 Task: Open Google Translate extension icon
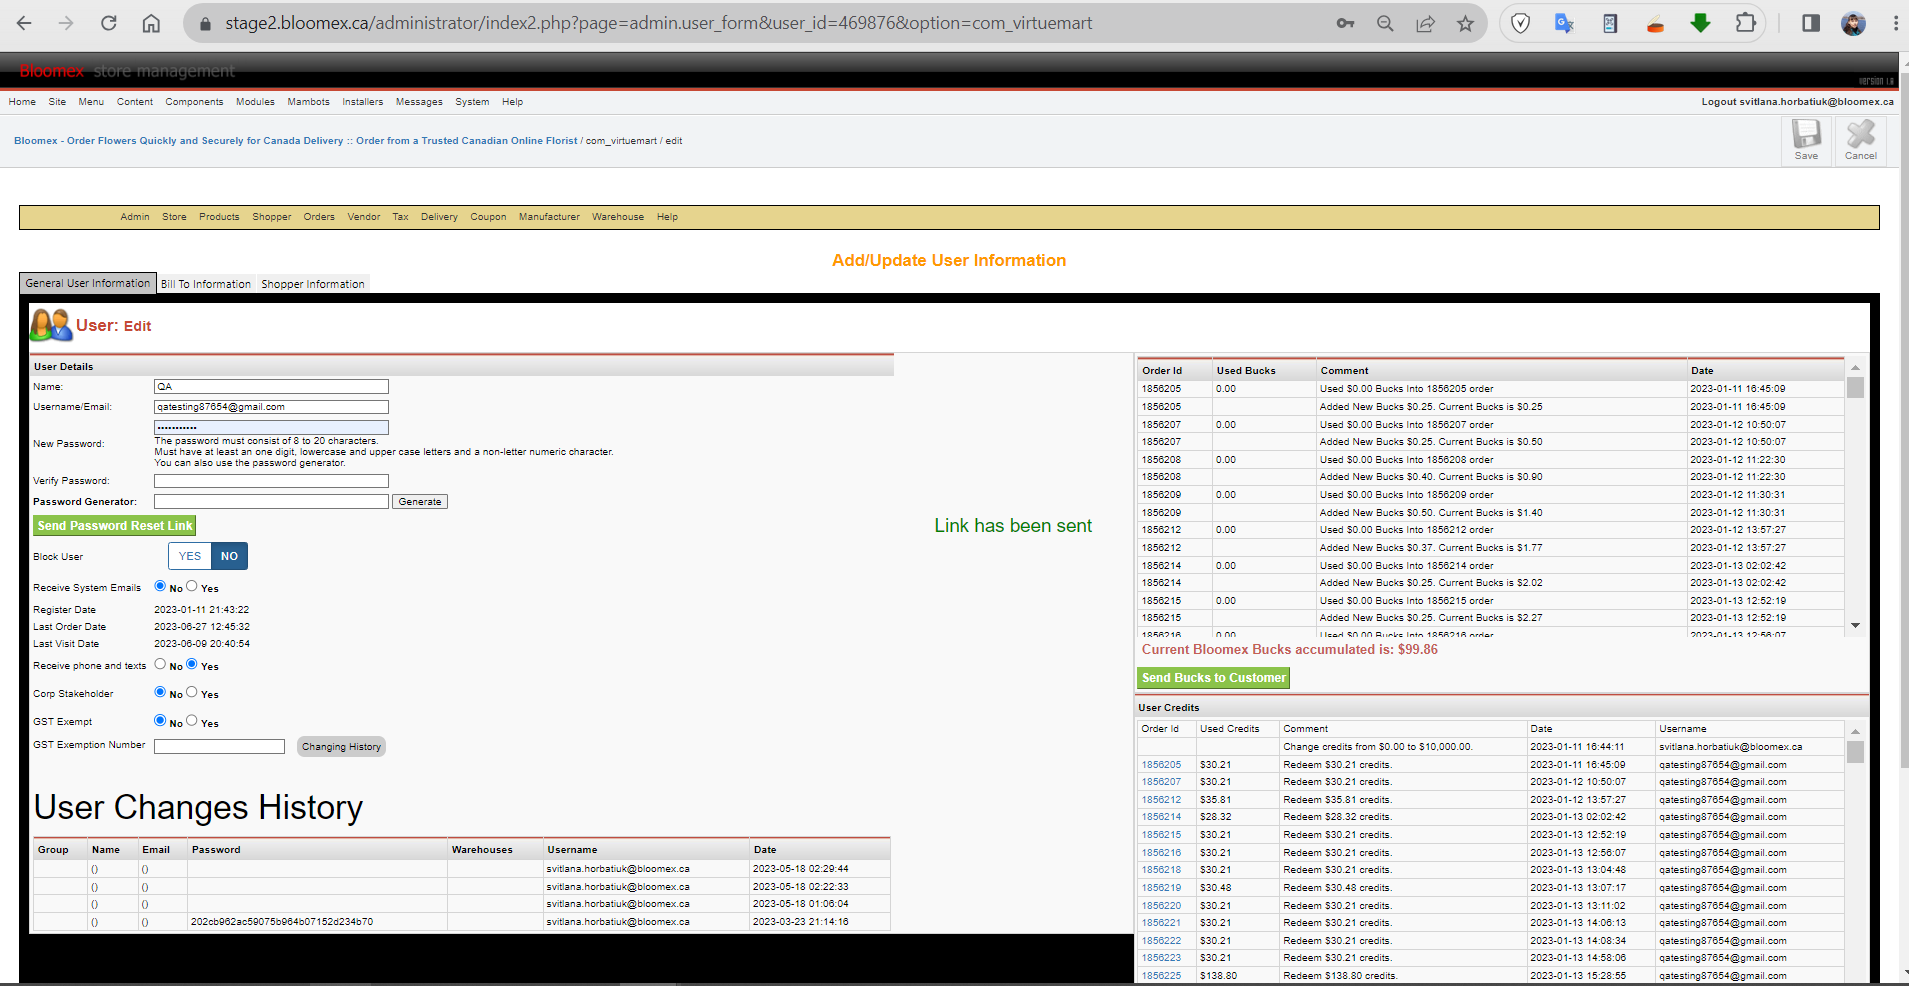[x=1565, y=23]
